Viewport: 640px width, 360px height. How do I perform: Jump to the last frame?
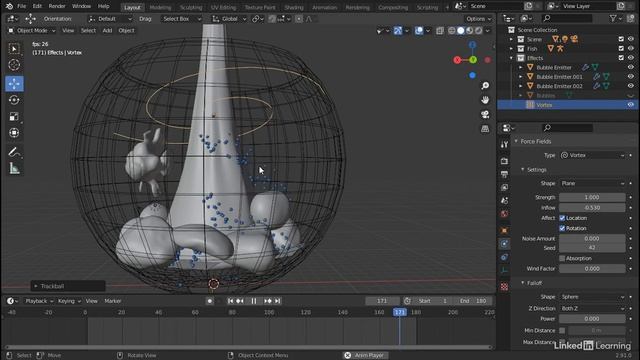click(x=278, y=301)
